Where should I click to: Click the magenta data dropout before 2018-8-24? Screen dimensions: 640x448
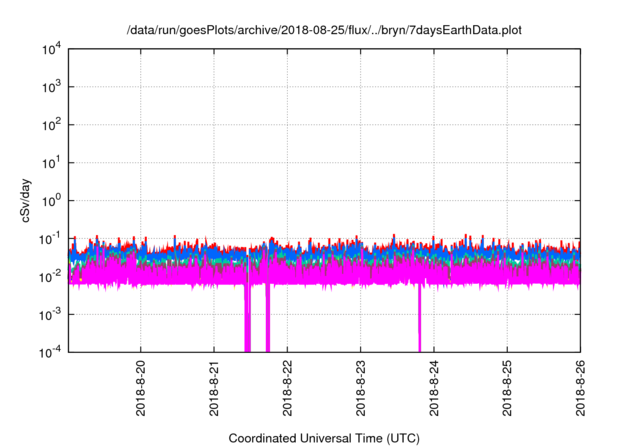419,319
